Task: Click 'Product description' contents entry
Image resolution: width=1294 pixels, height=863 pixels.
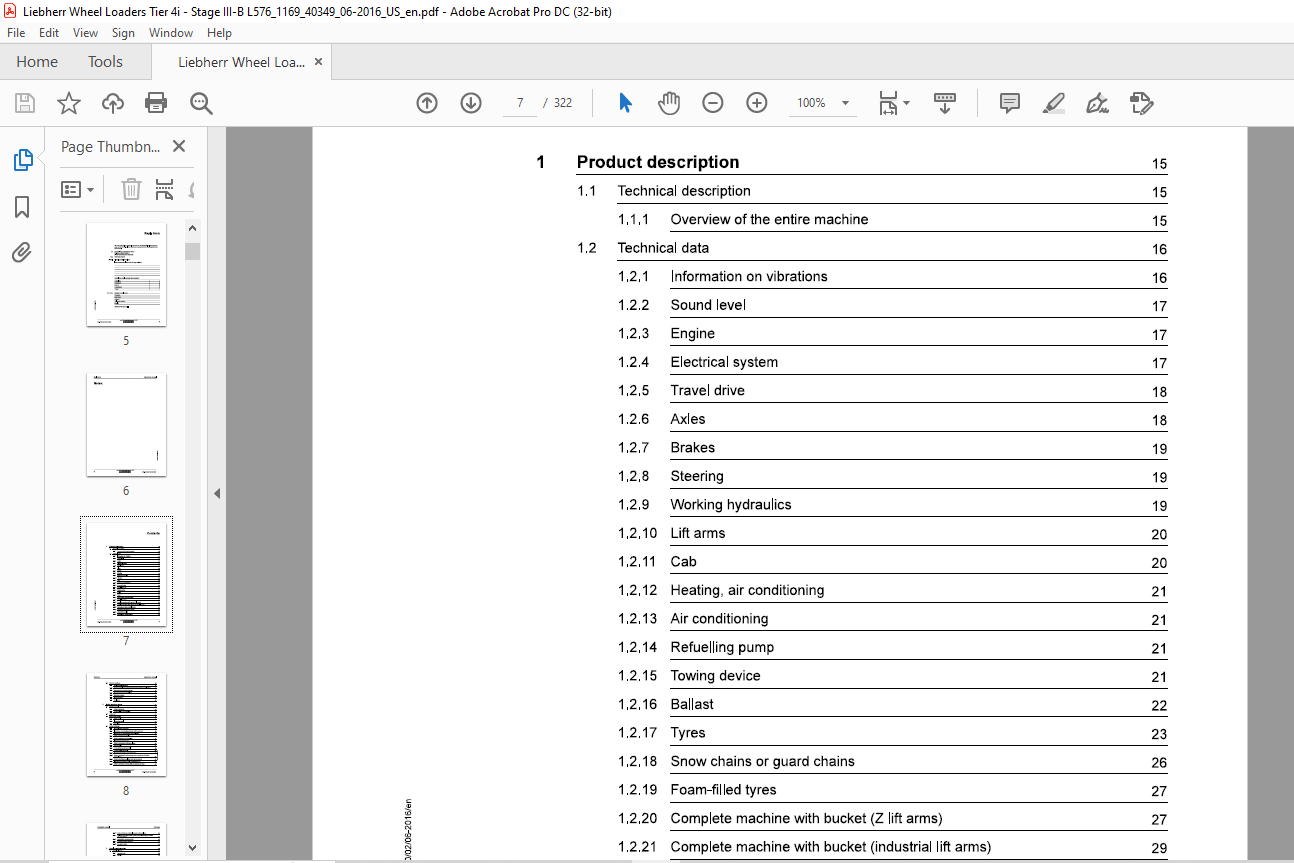Action: [x=658, y=162]
